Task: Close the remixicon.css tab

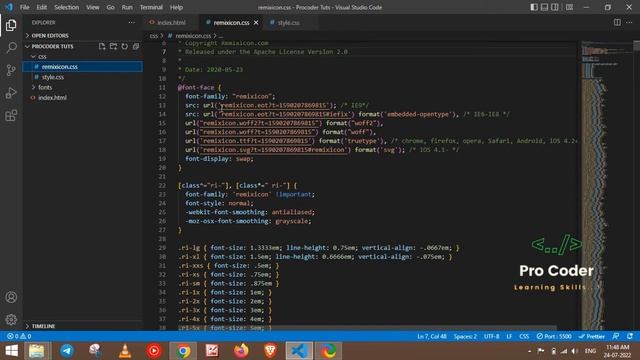Action: [x=256, y=23]
